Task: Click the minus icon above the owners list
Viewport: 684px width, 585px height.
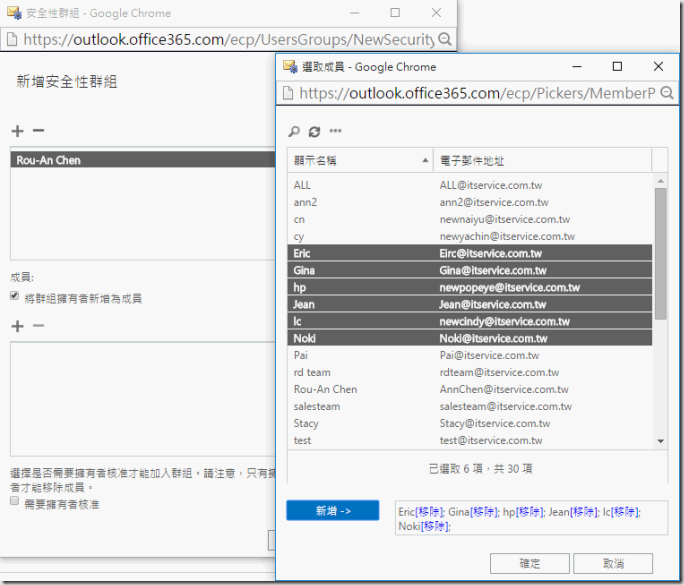Action: tap(38, 131)
